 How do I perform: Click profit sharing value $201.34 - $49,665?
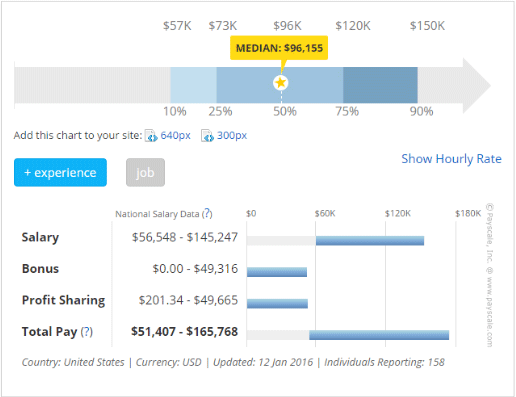[x=188, y=300]
